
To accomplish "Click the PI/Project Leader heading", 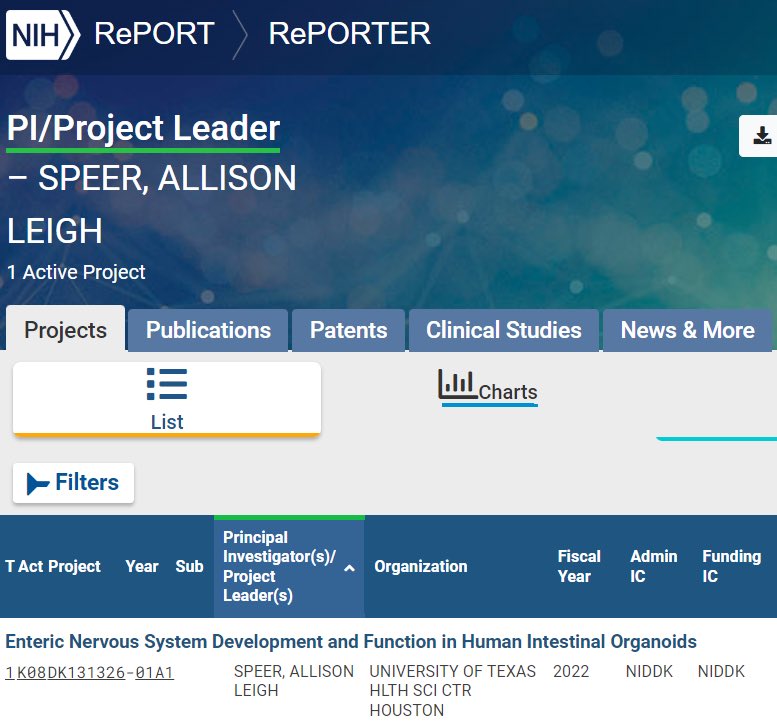I will click(x=143, y=128).
